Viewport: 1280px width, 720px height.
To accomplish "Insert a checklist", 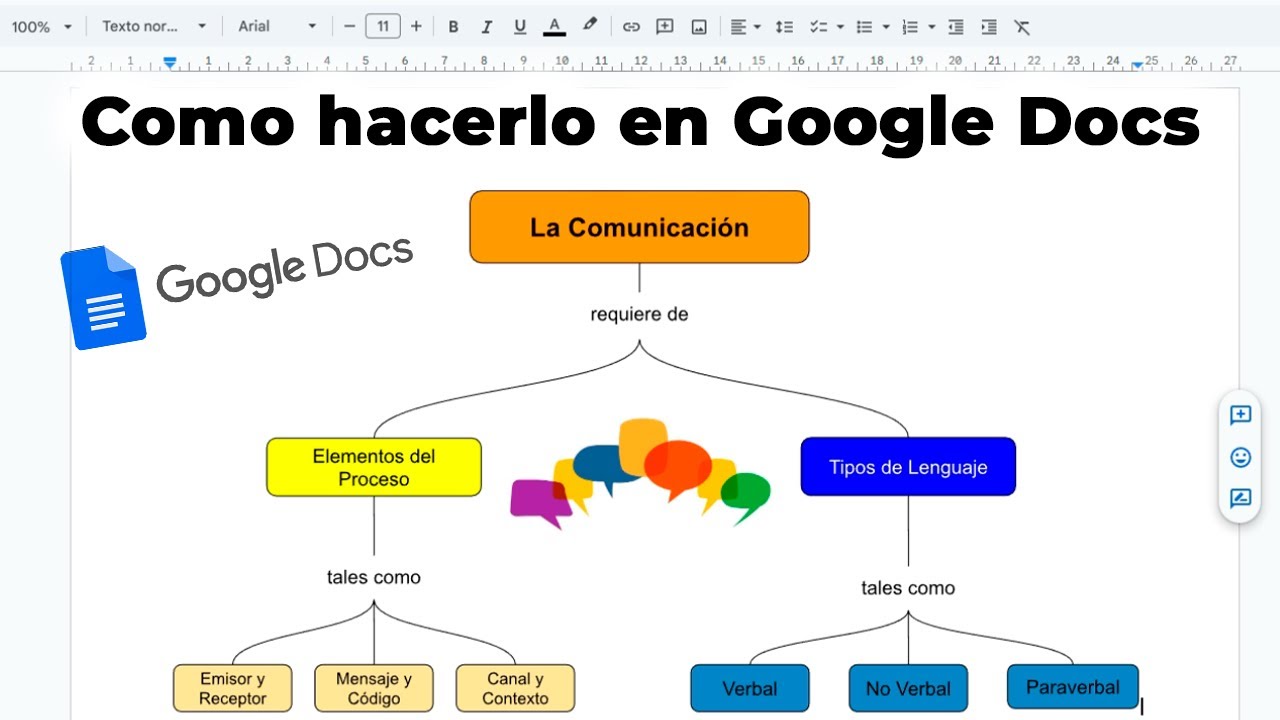I will pos(818,27).
